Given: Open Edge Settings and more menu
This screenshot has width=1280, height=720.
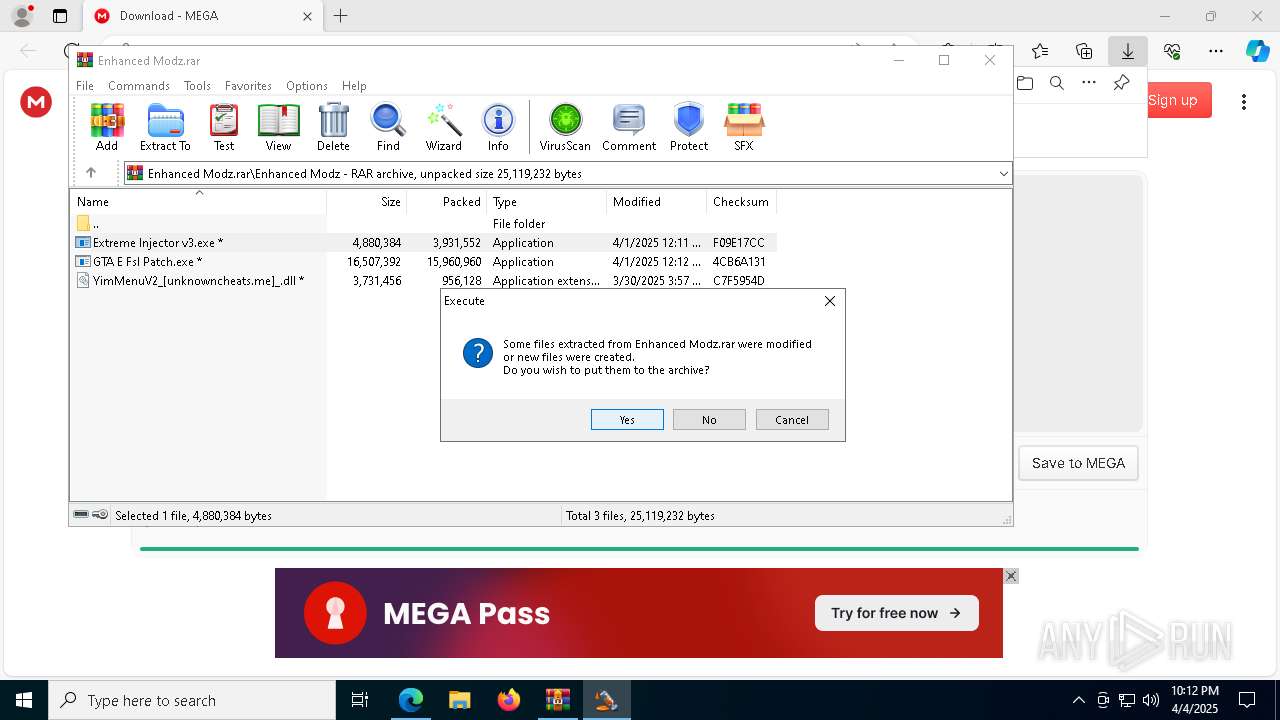Looking at the screenshot, I should (x=1216, y=51).
